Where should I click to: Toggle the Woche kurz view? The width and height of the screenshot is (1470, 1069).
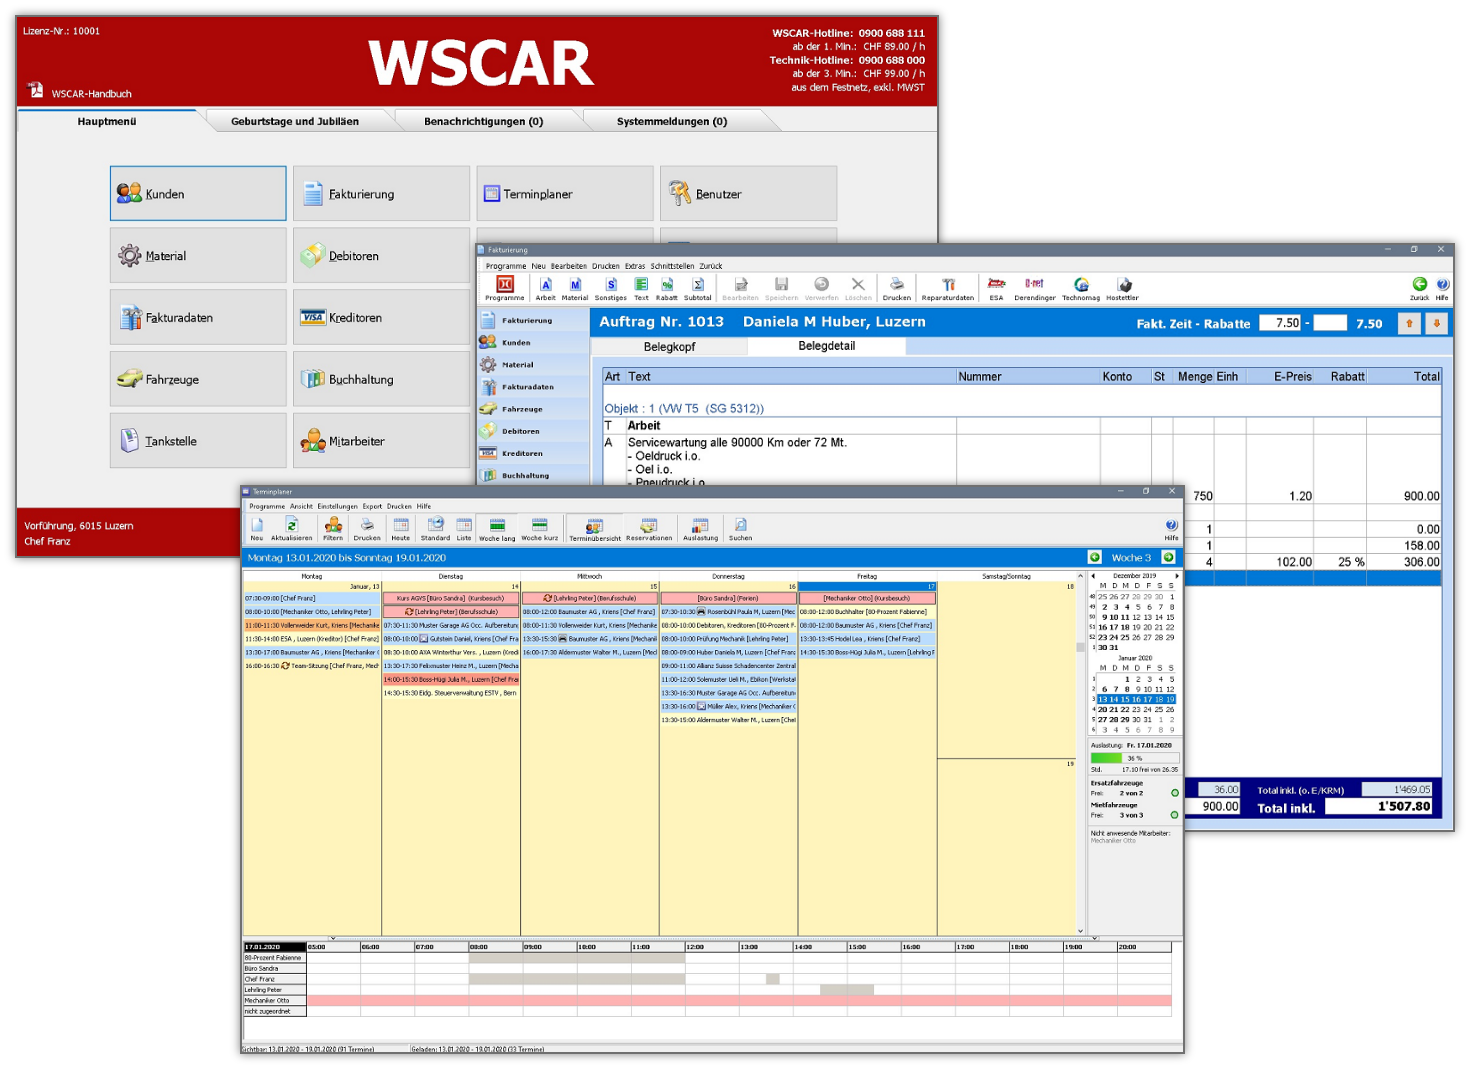pyautogui.click(x=539, y=527)
